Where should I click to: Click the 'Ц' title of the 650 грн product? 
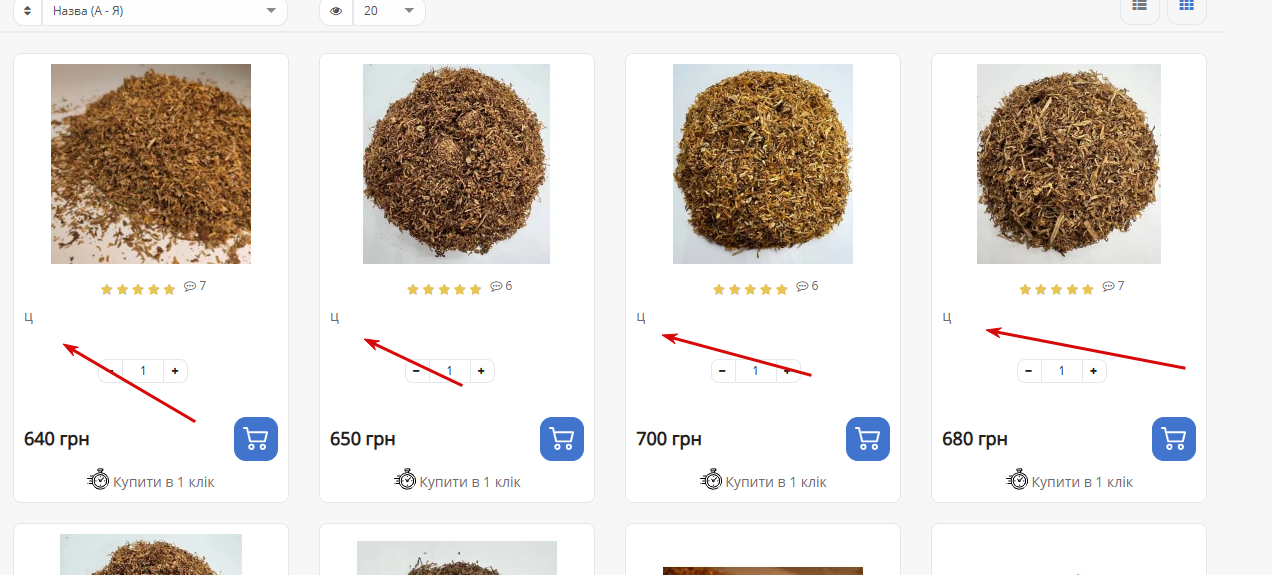pyautogui.click(x=335, y=318)
